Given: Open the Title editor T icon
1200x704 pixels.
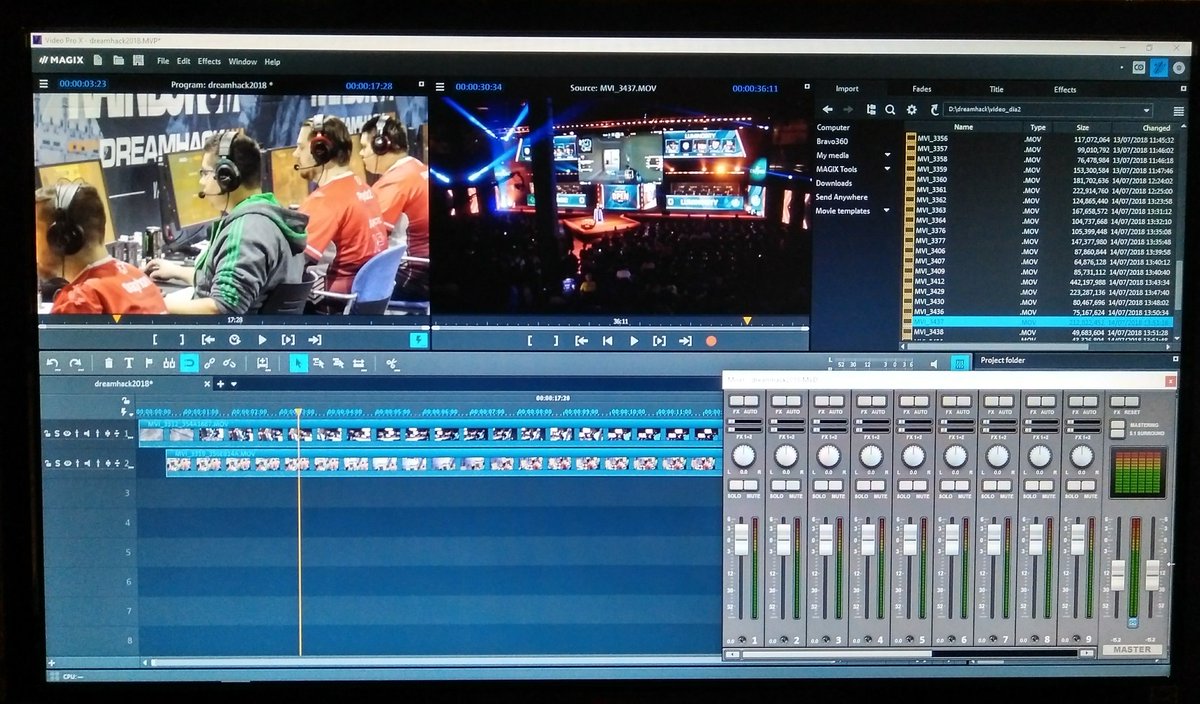Looking at the screenshot, I should coord(129,364).
